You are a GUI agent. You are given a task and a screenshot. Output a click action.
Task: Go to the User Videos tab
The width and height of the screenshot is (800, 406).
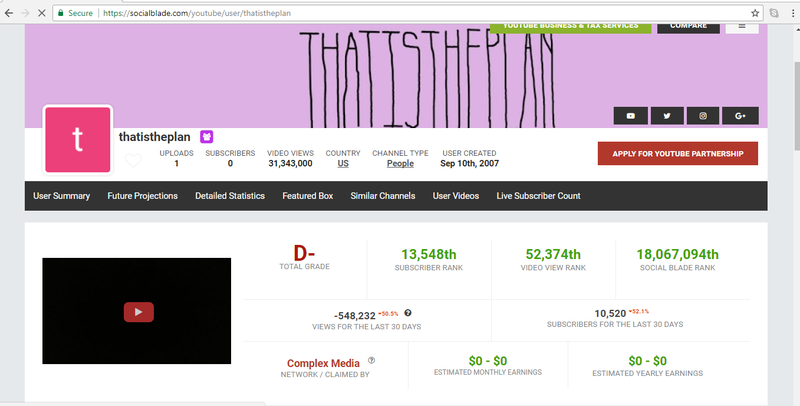(456, 196)
